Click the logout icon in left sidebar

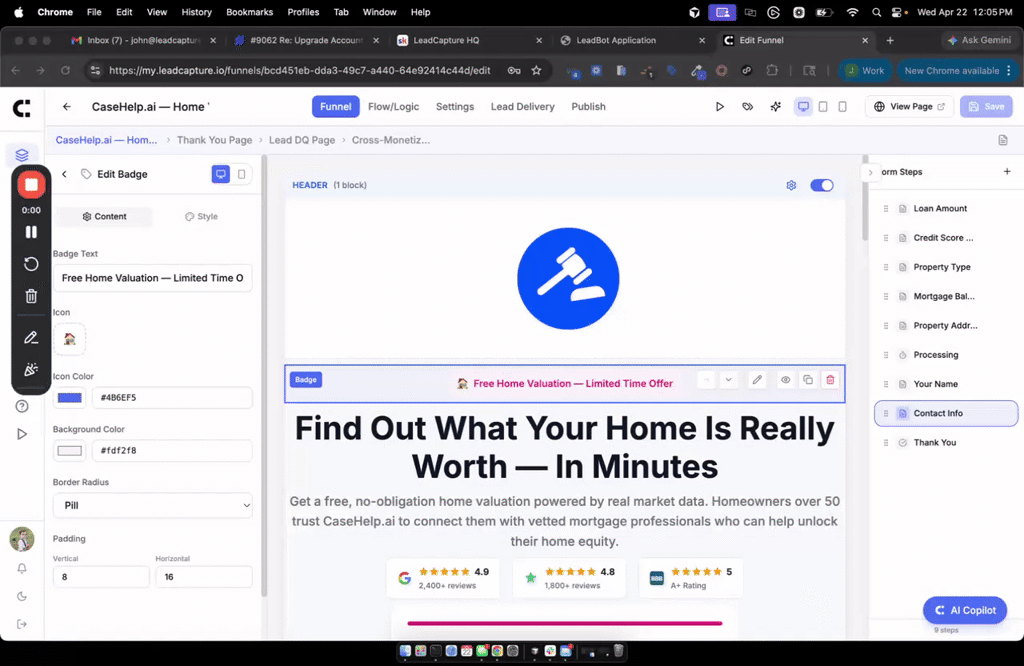(22, 624)
